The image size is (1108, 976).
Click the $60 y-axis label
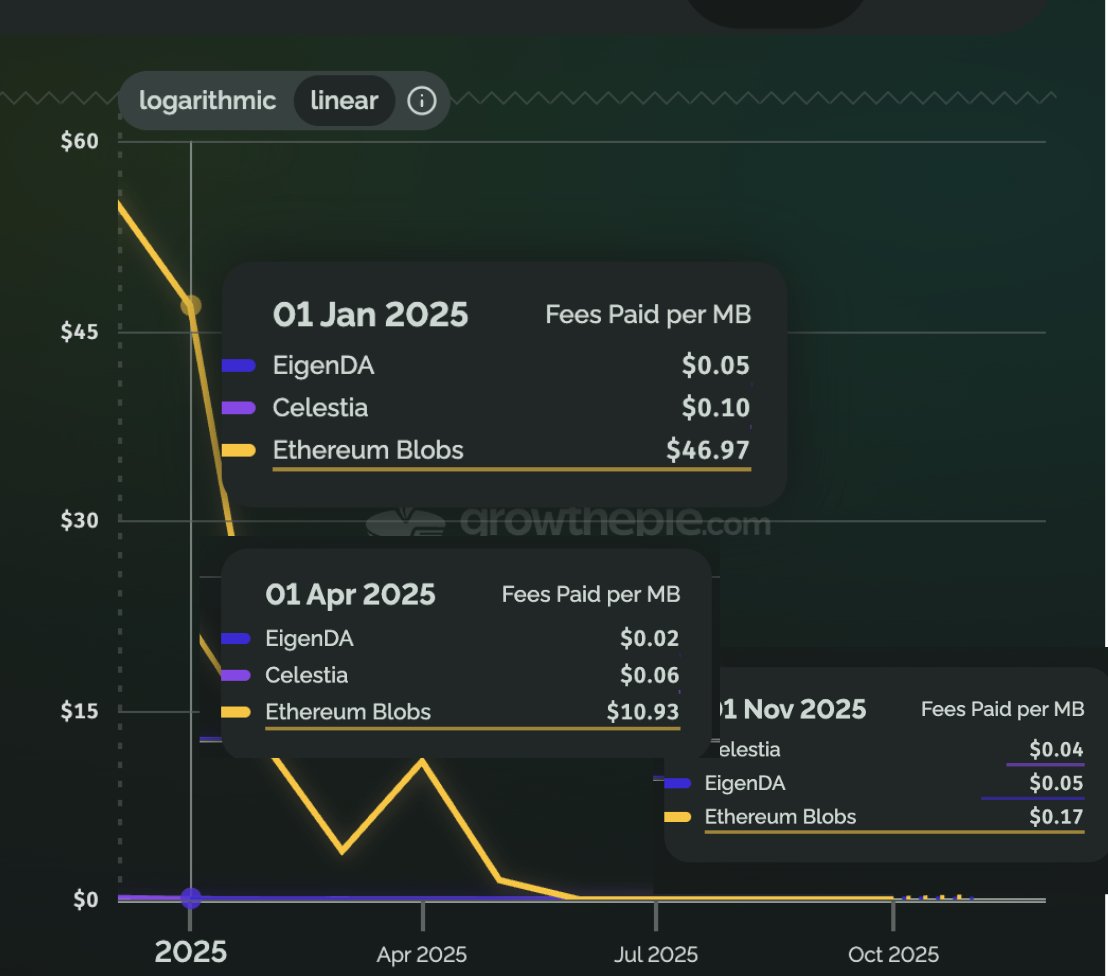(79, 141)
